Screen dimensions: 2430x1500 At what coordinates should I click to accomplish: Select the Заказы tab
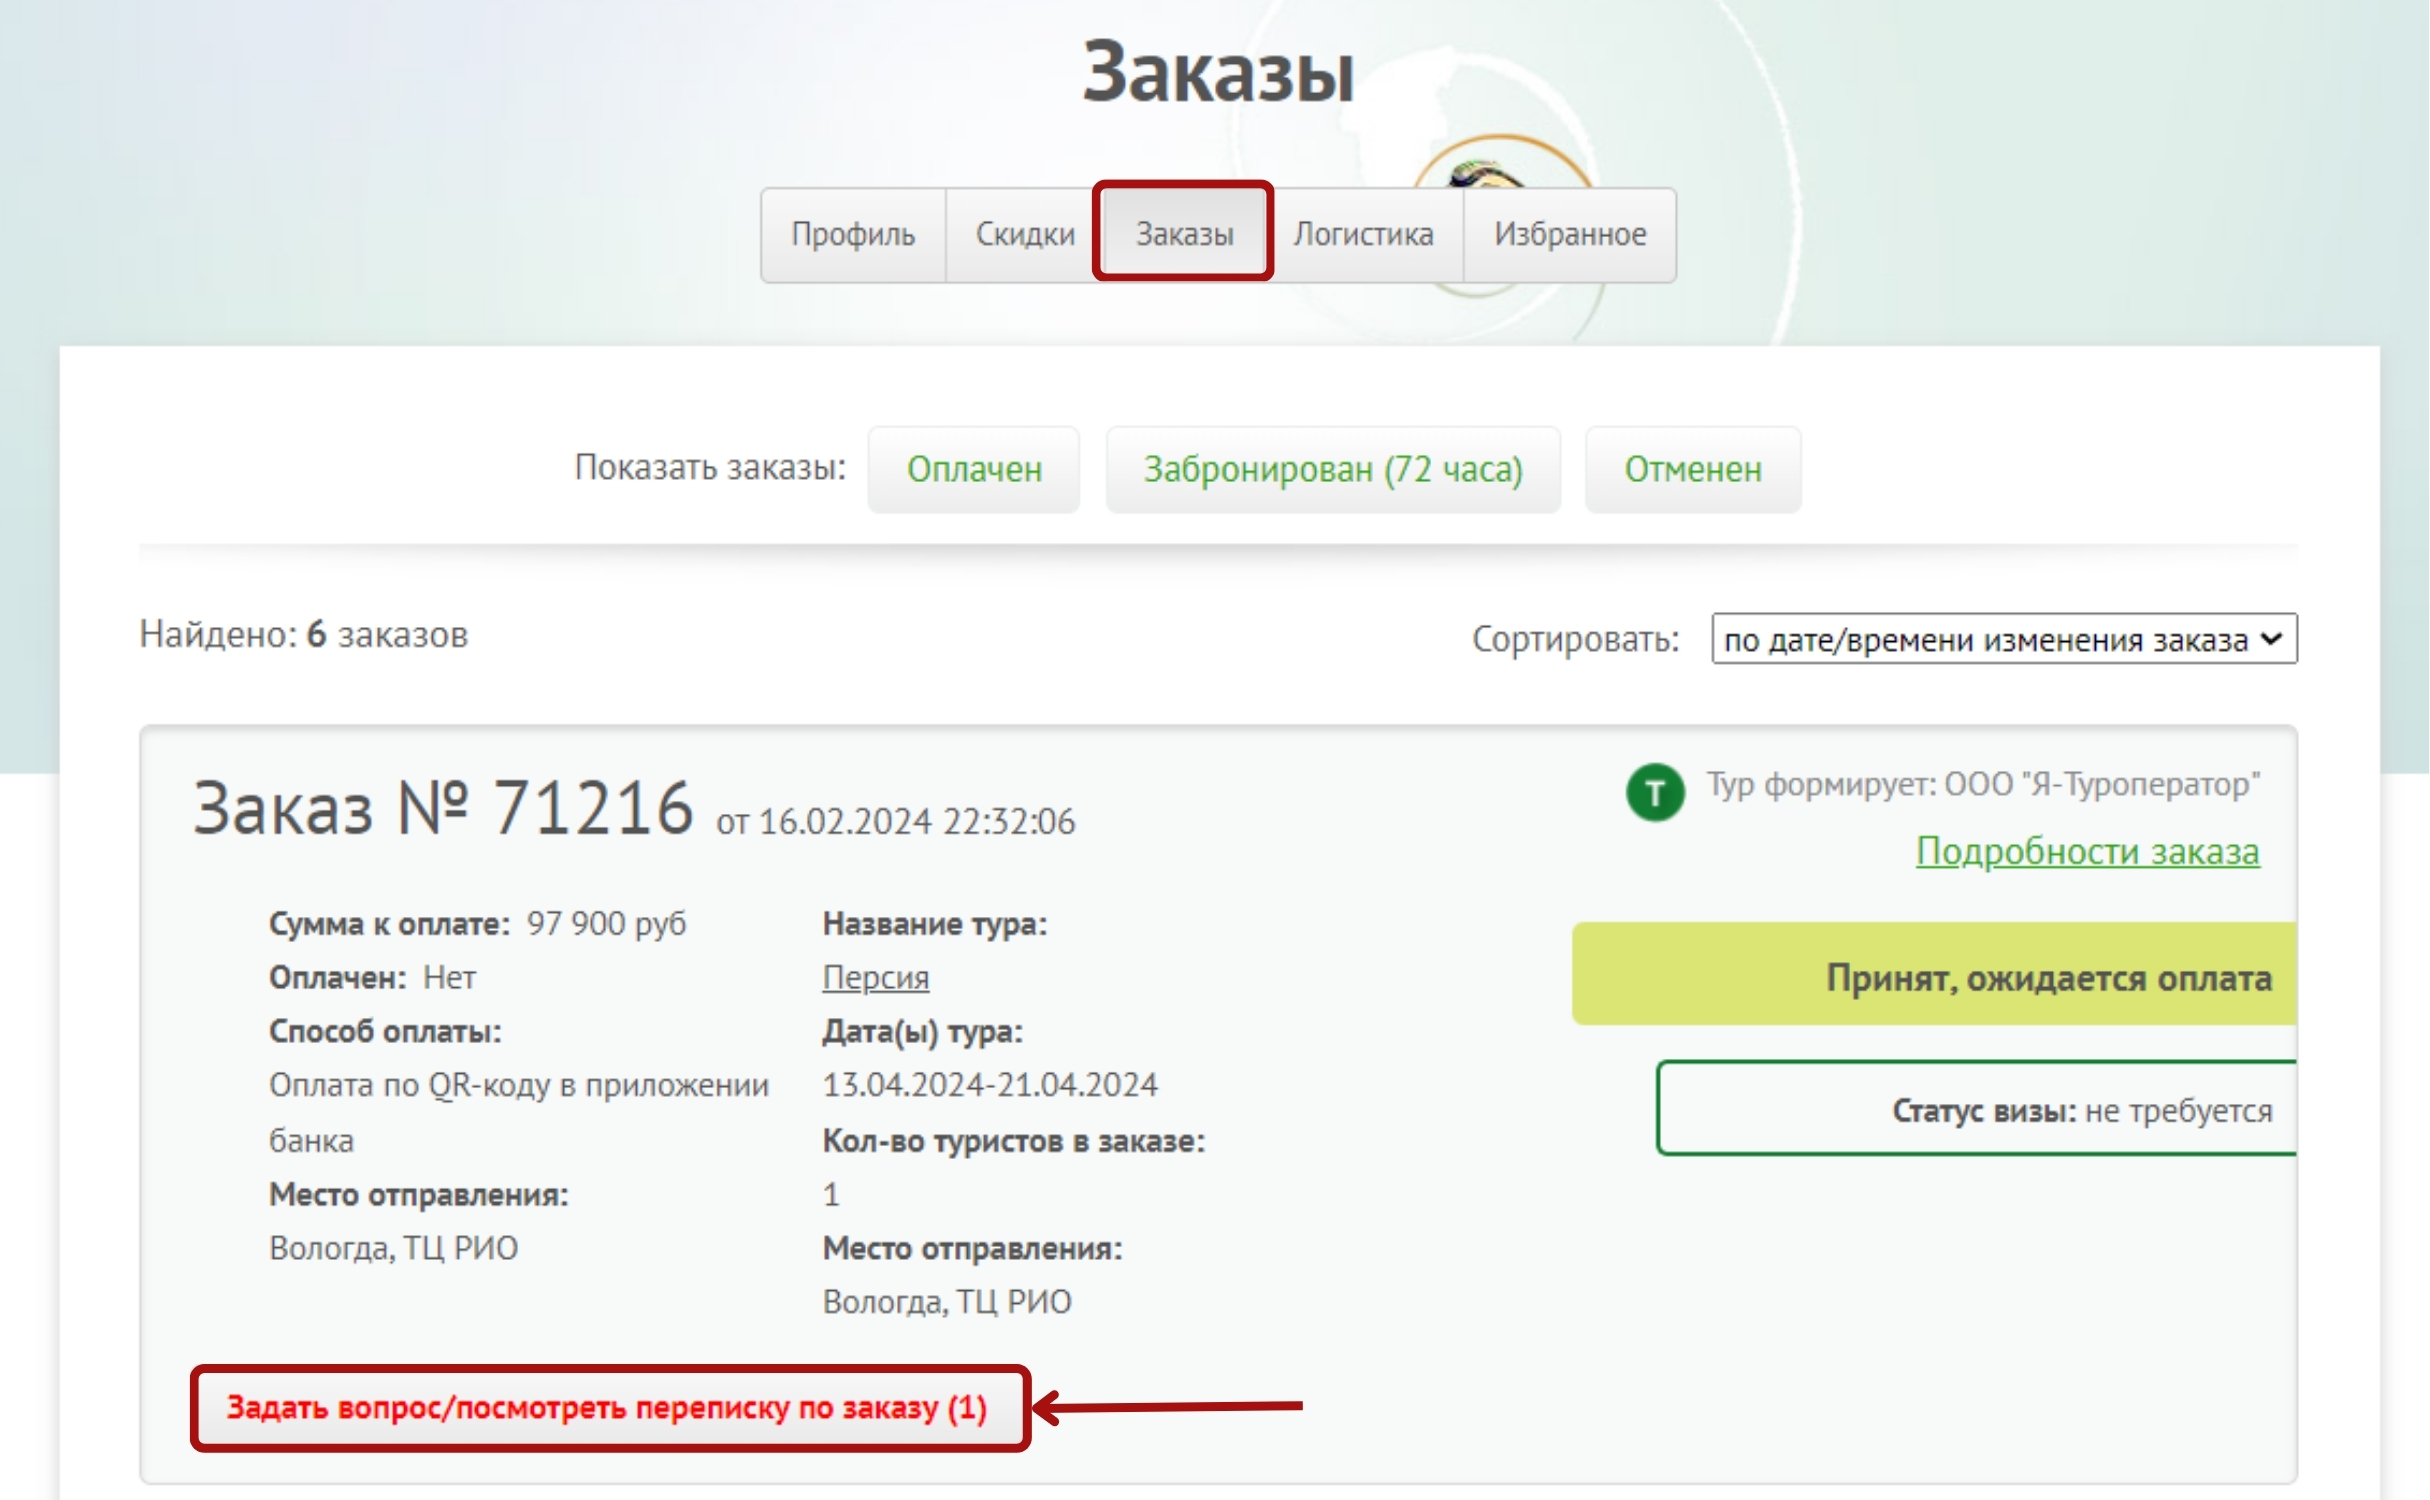[x=1184, y=234]
